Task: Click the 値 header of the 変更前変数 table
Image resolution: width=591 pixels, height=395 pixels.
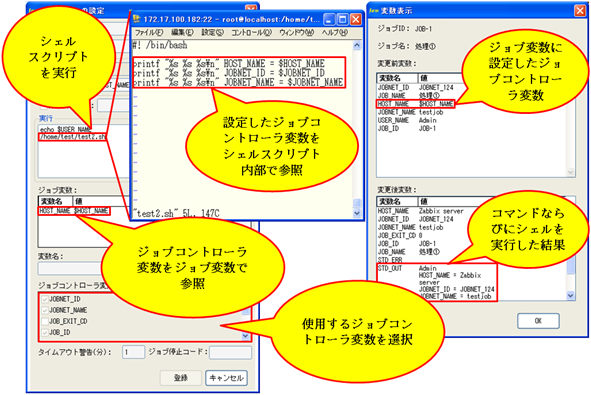Action: [x=441, y=78]
